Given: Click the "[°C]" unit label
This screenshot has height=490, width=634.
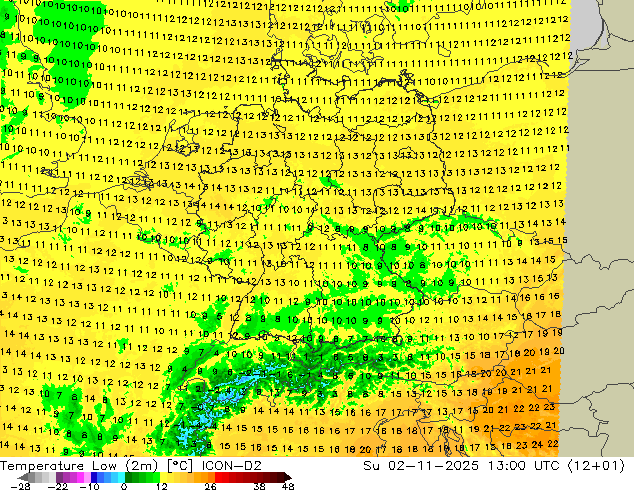Looking at the screenshot, I should pos(180,466).
